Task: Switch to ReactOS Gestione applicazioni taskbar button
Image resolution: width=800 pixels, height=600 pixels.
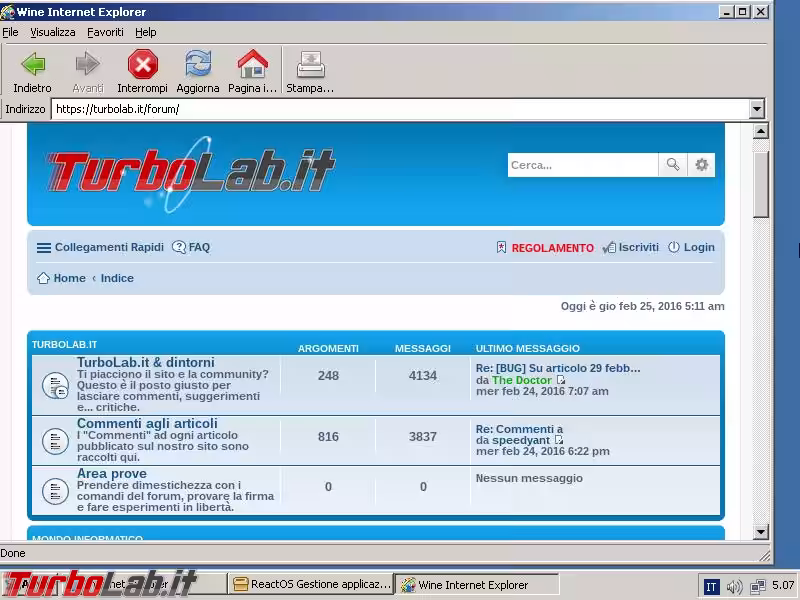Action: (310, 585)
